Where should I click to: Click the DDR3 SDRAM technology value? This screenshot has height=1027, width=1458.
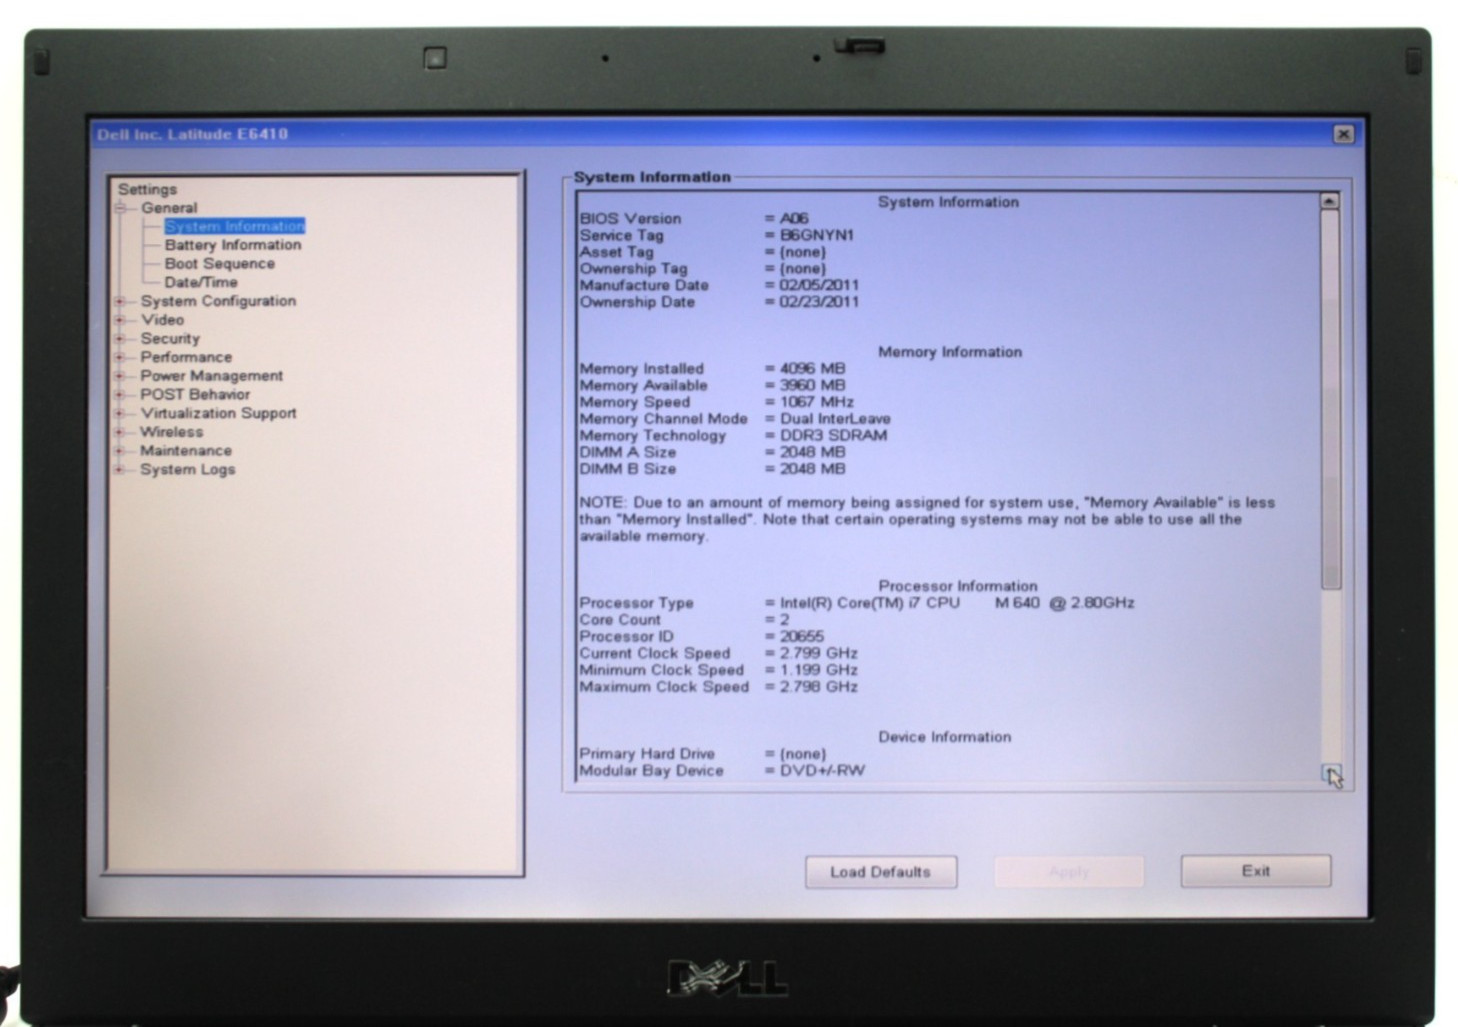(x=833, y=436)
